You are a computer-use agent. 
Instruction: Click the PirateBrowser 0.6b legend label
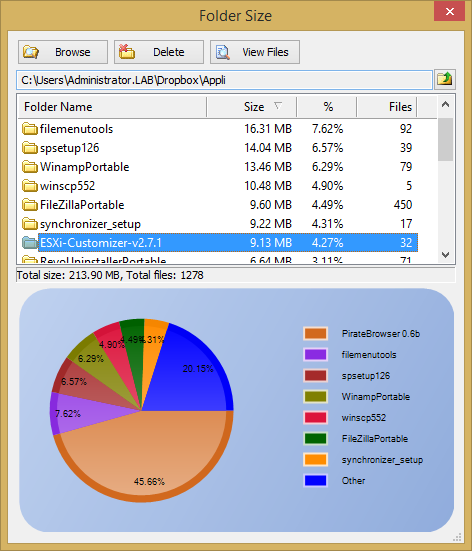pos(381,333)
